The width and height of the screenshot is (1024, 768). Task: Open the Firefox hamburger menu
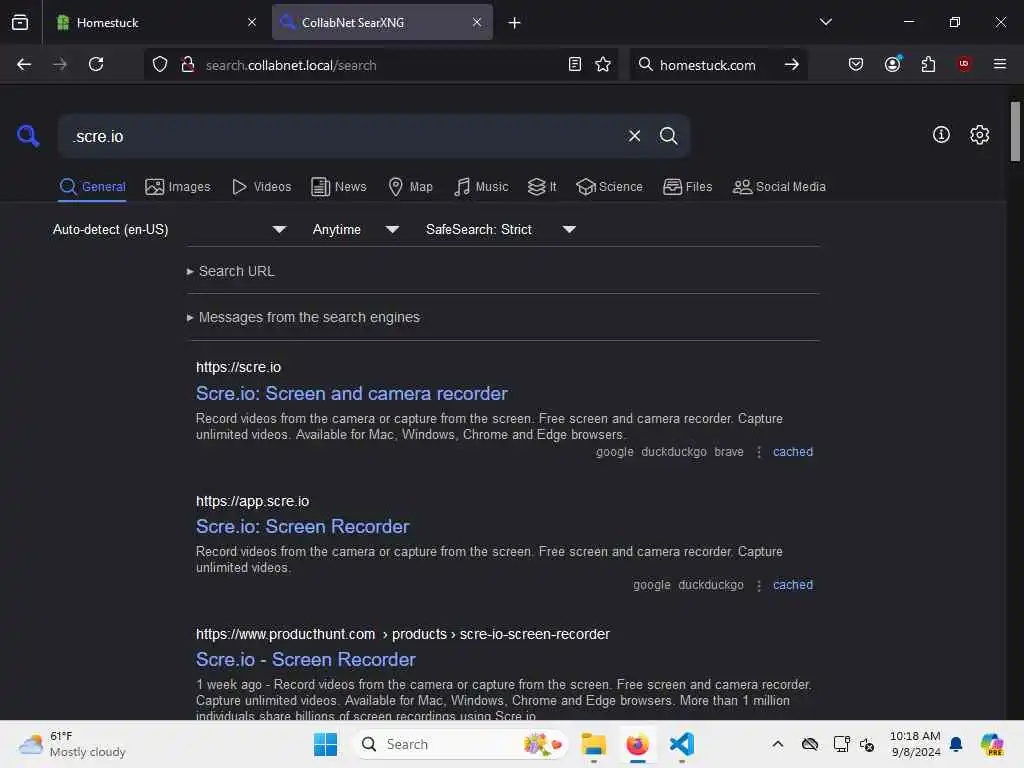[x=999, y=64]
